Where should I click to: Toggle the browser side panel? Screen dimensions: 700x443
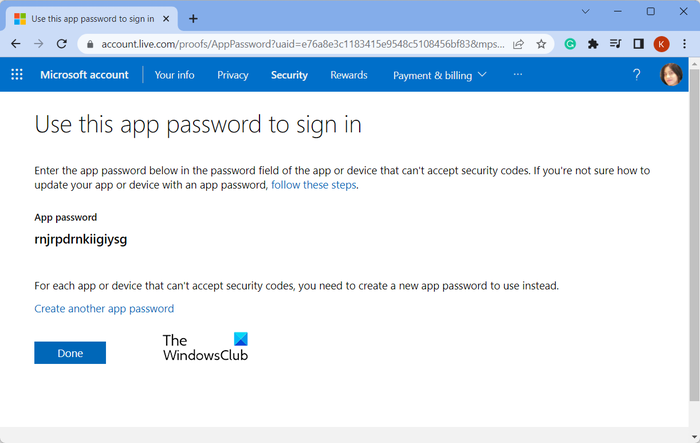click(638, 44)
